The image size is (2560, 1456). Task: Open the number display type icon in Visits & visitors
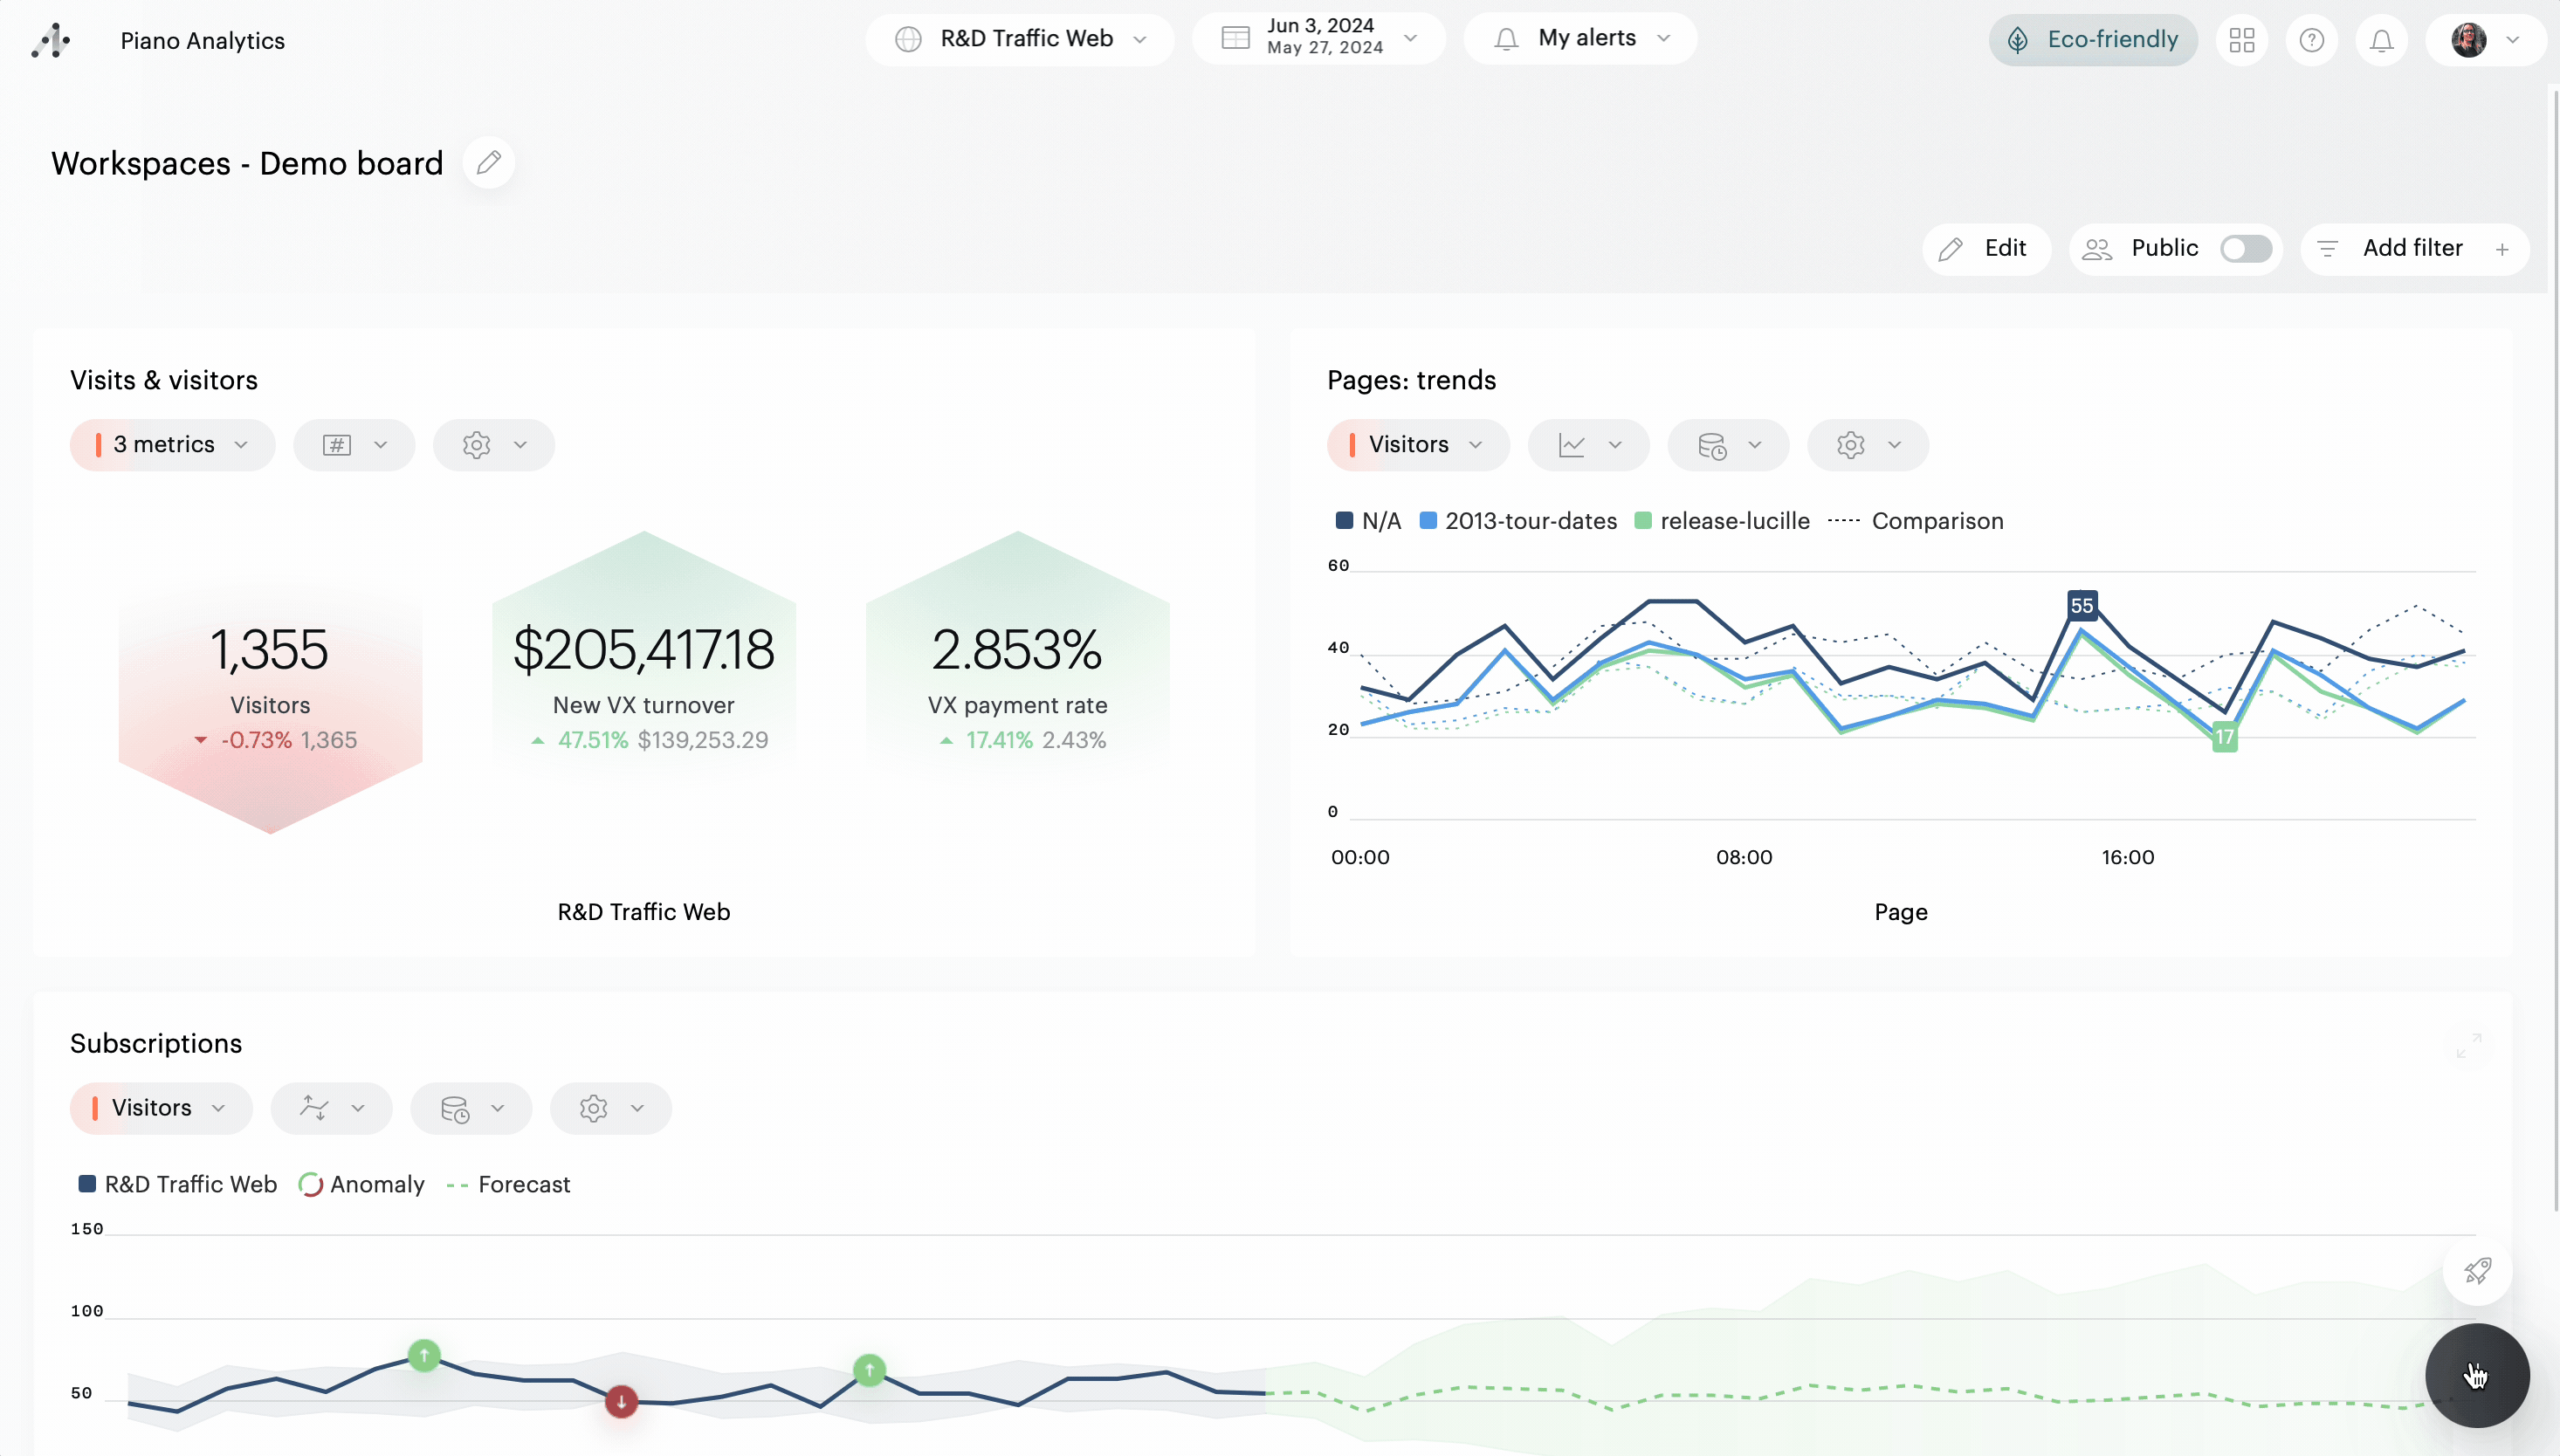tap(337, 445)
